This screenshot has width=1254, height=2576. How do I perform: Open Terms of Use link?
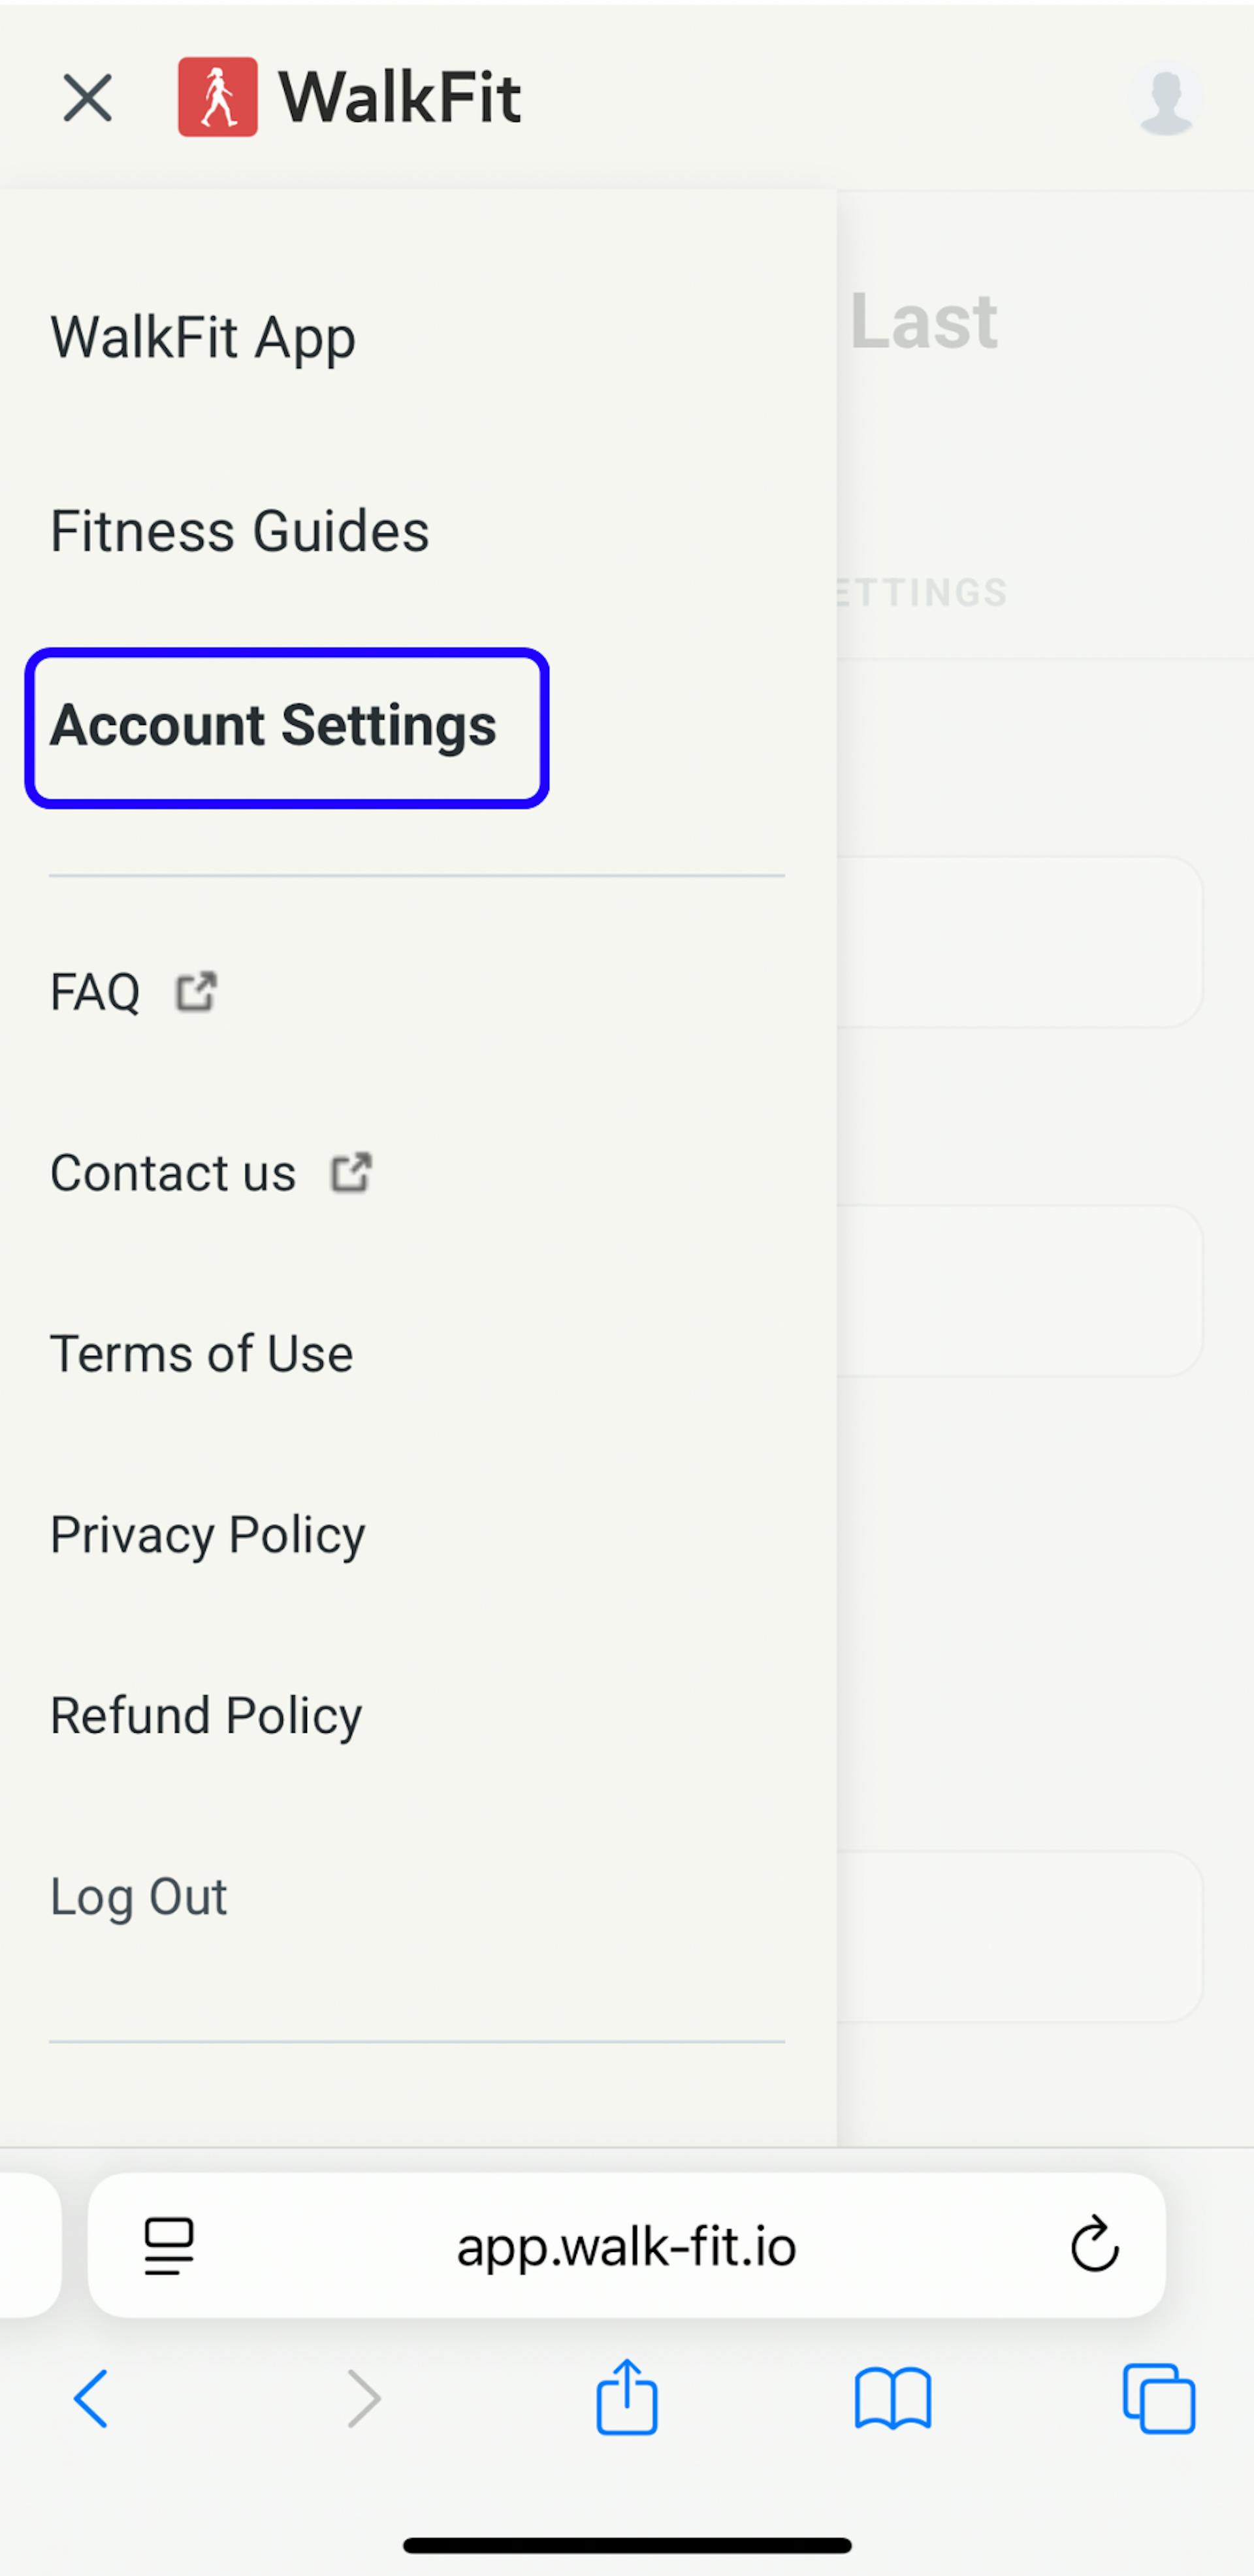pos(202,1354)
